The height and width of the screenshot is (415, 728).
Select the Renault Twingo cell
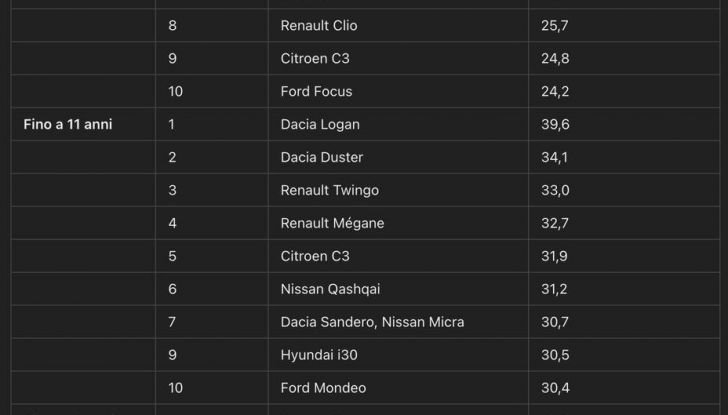tap(329, 190)
